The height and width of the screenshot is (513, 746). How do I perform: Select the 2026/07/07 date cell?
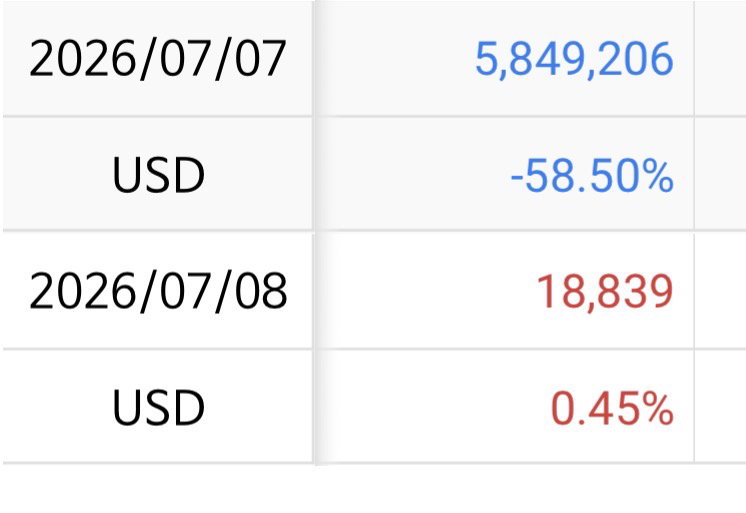157,59
